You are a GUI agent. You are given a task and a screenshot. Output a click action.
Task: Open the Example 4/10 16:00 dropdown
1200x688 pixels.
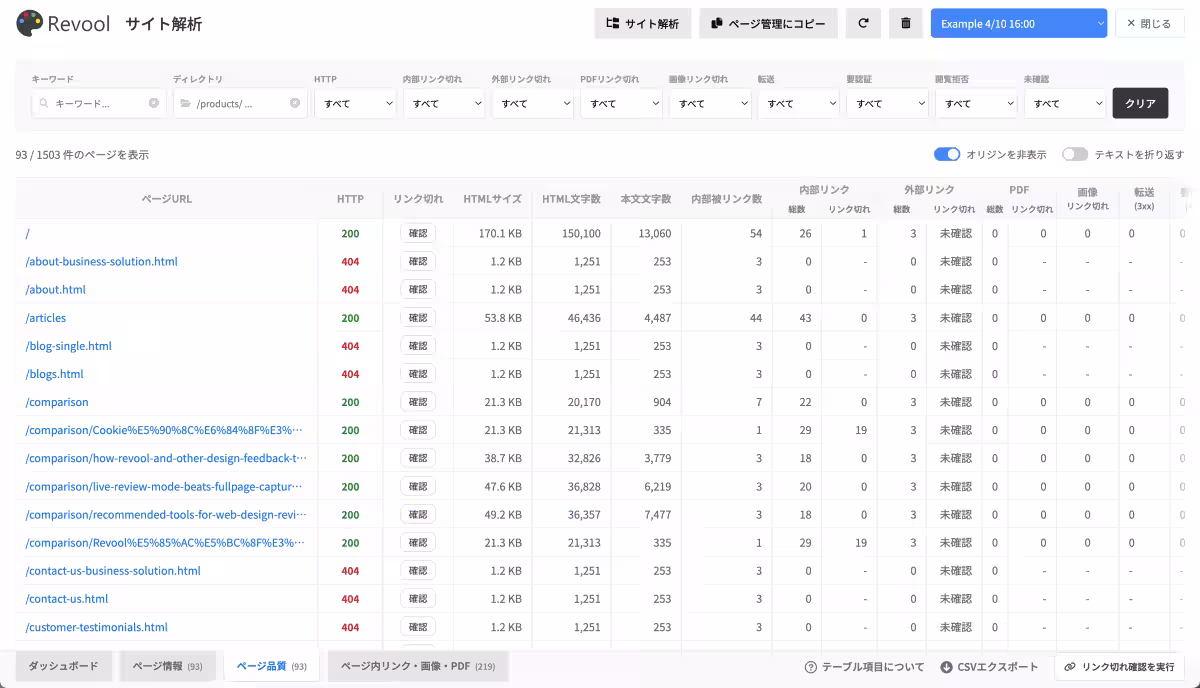1019,23
